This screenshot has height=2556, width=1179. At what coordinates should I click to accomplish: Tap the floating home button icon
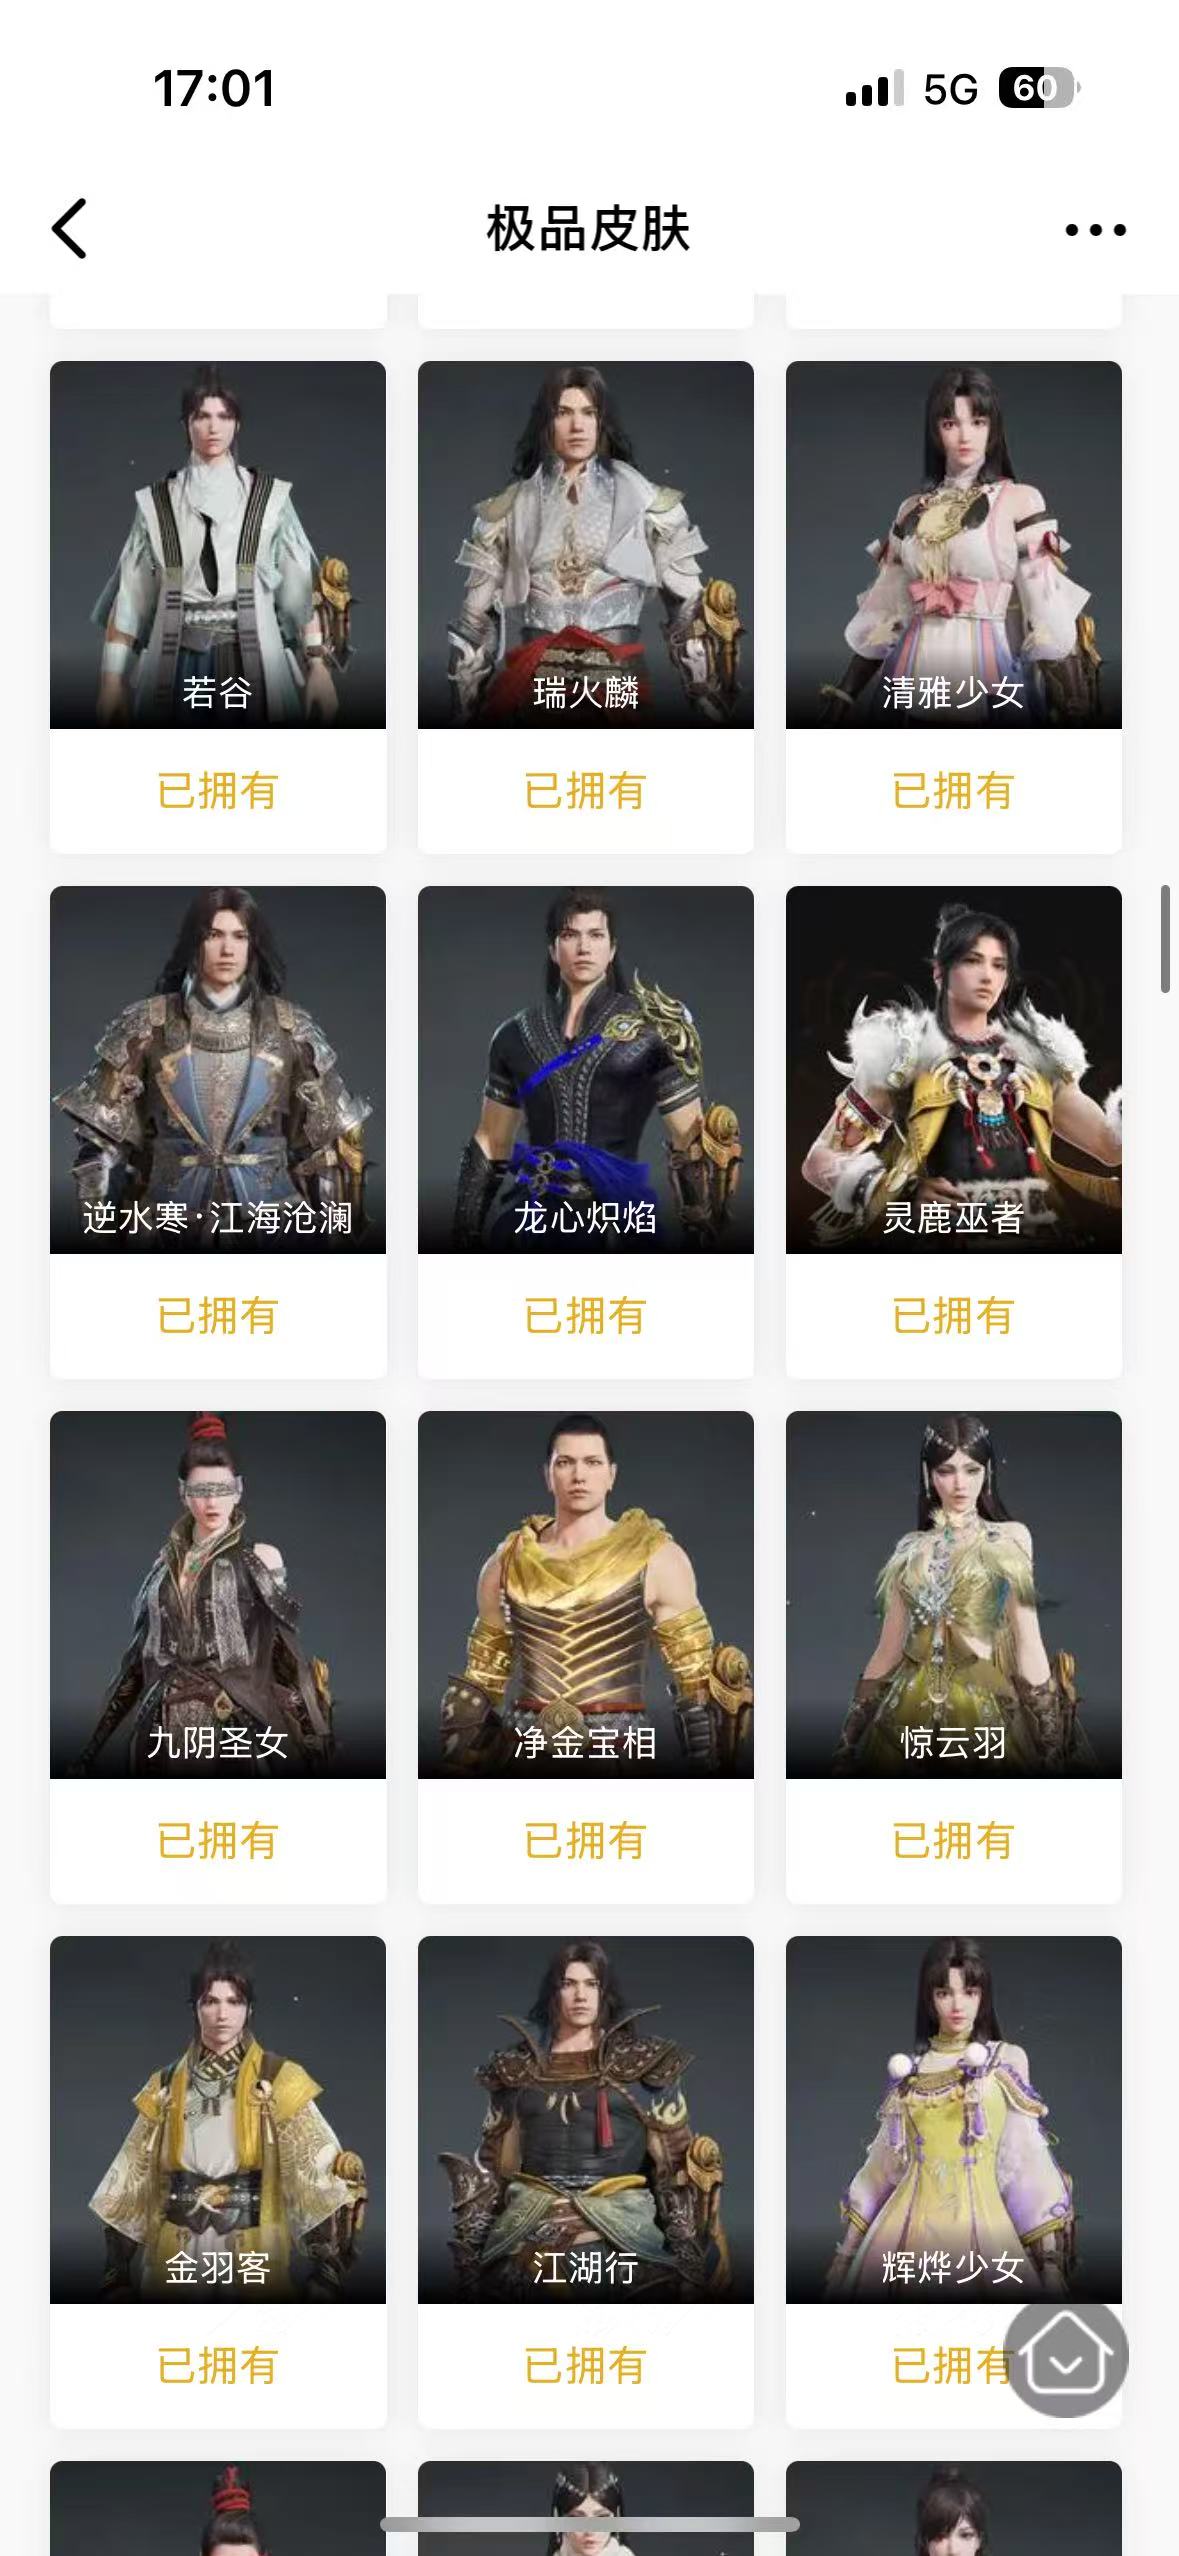pos(1066,2360)
